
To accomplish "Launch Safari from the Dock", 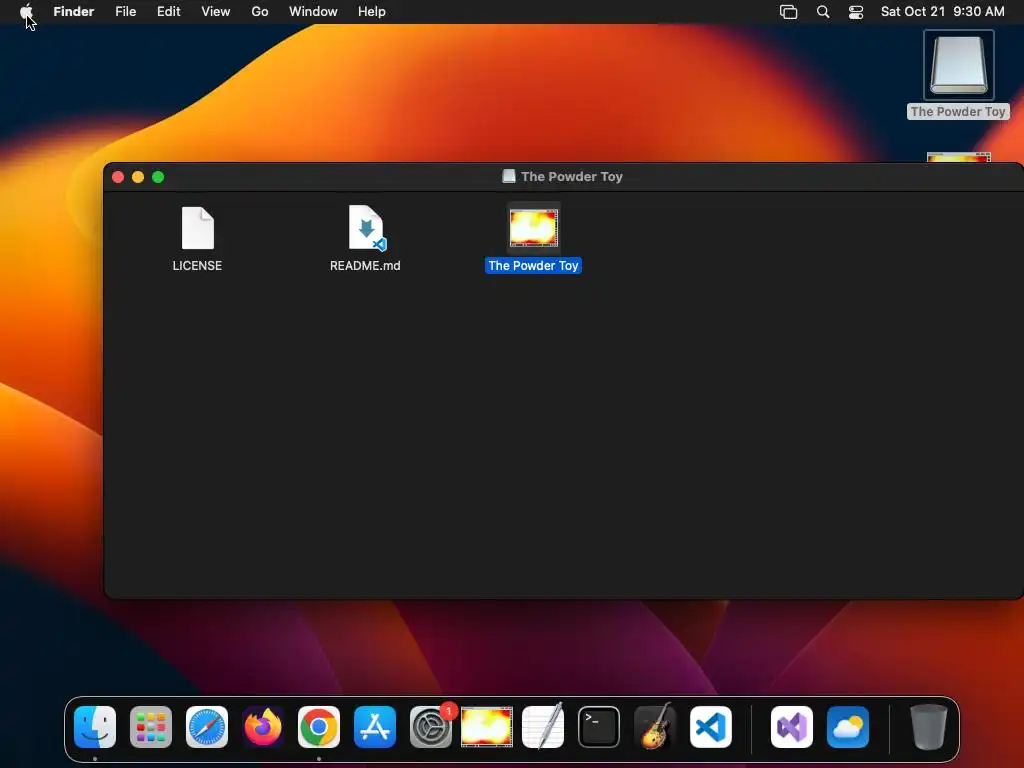I will pyautogui.click(x=207, y=727).
